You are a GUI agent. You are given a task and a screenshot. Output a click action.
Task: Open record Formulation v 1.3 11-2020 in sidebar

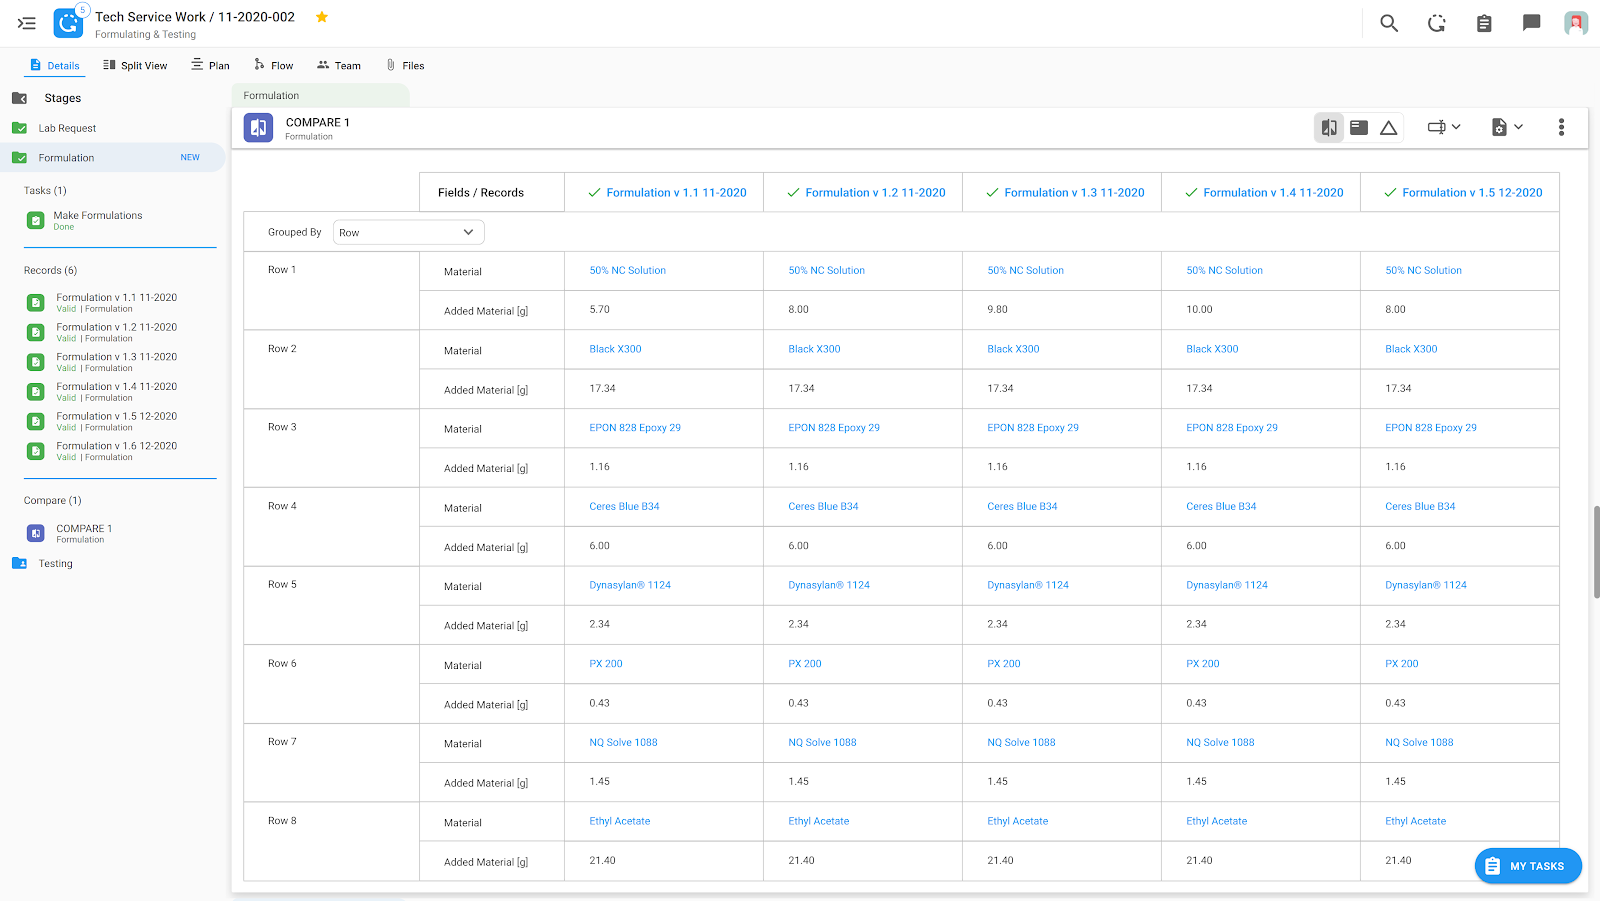pyautogui.click(x=116, y=357)
